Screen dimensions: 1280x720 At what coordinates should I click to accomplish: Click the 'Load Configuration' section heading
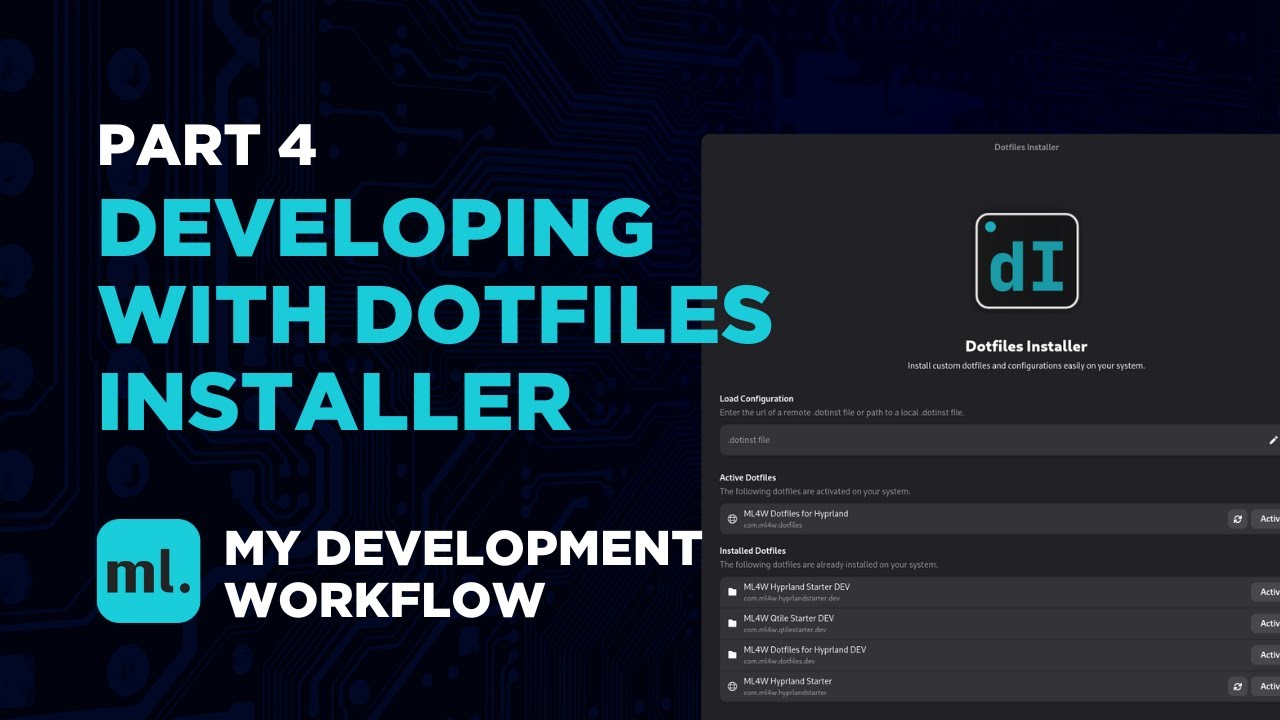[757, 399]
